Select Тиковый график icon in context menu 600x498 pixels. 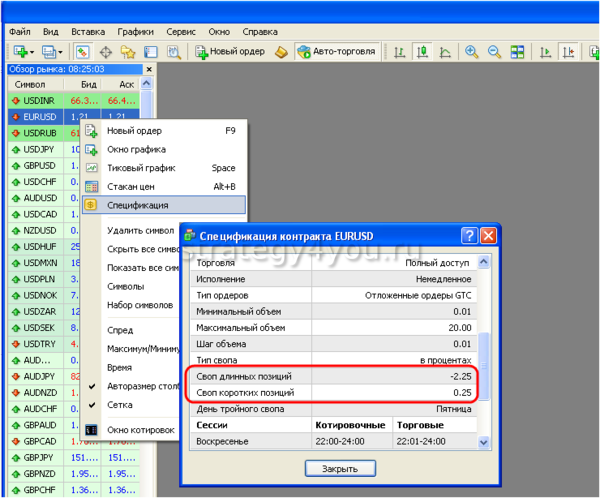tap(91, 168)
